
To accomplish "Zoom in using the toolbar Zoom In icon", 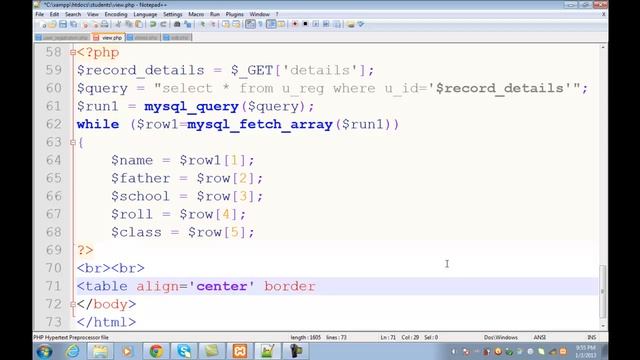I will [202, 24].
